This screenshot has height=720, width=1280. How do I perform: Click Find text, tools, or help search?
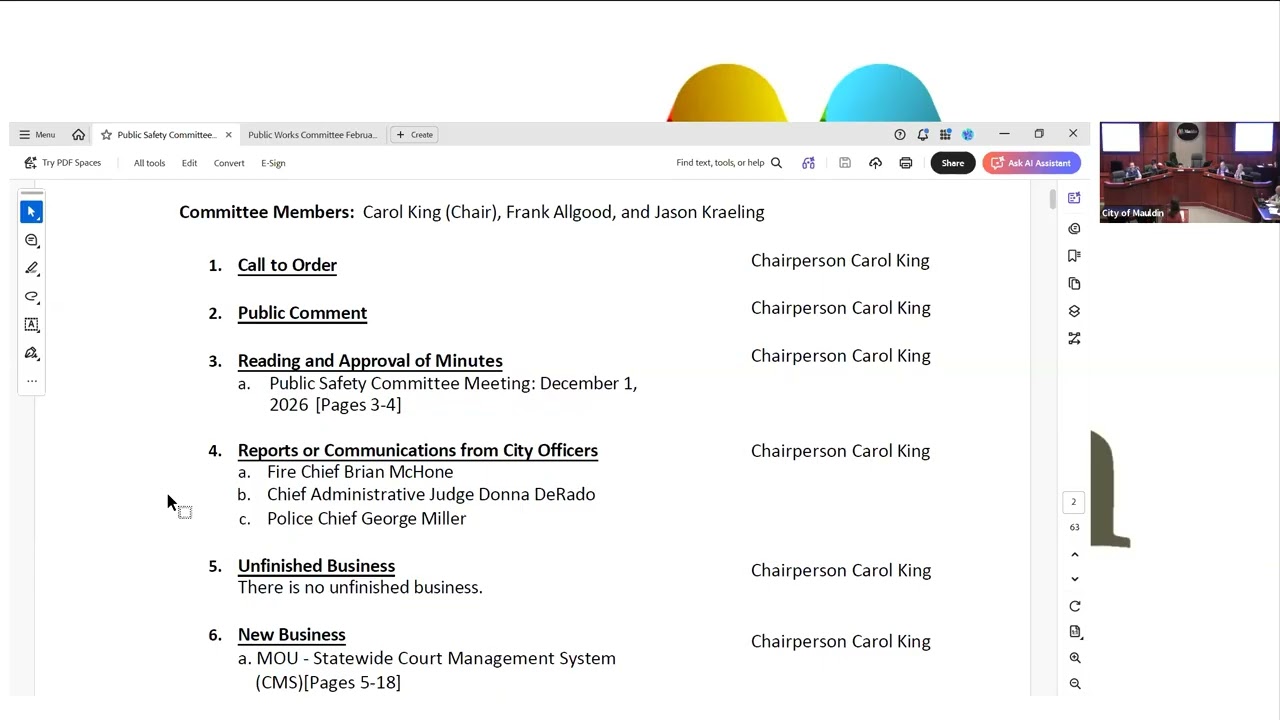729,163
